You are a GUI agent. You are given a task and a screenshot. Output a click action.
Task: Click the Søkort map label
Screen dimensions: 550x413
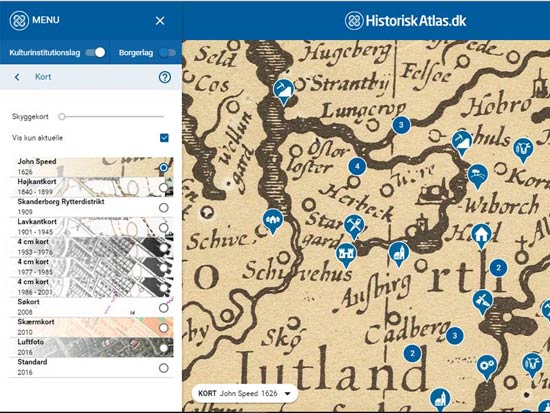tap(28, 302)
